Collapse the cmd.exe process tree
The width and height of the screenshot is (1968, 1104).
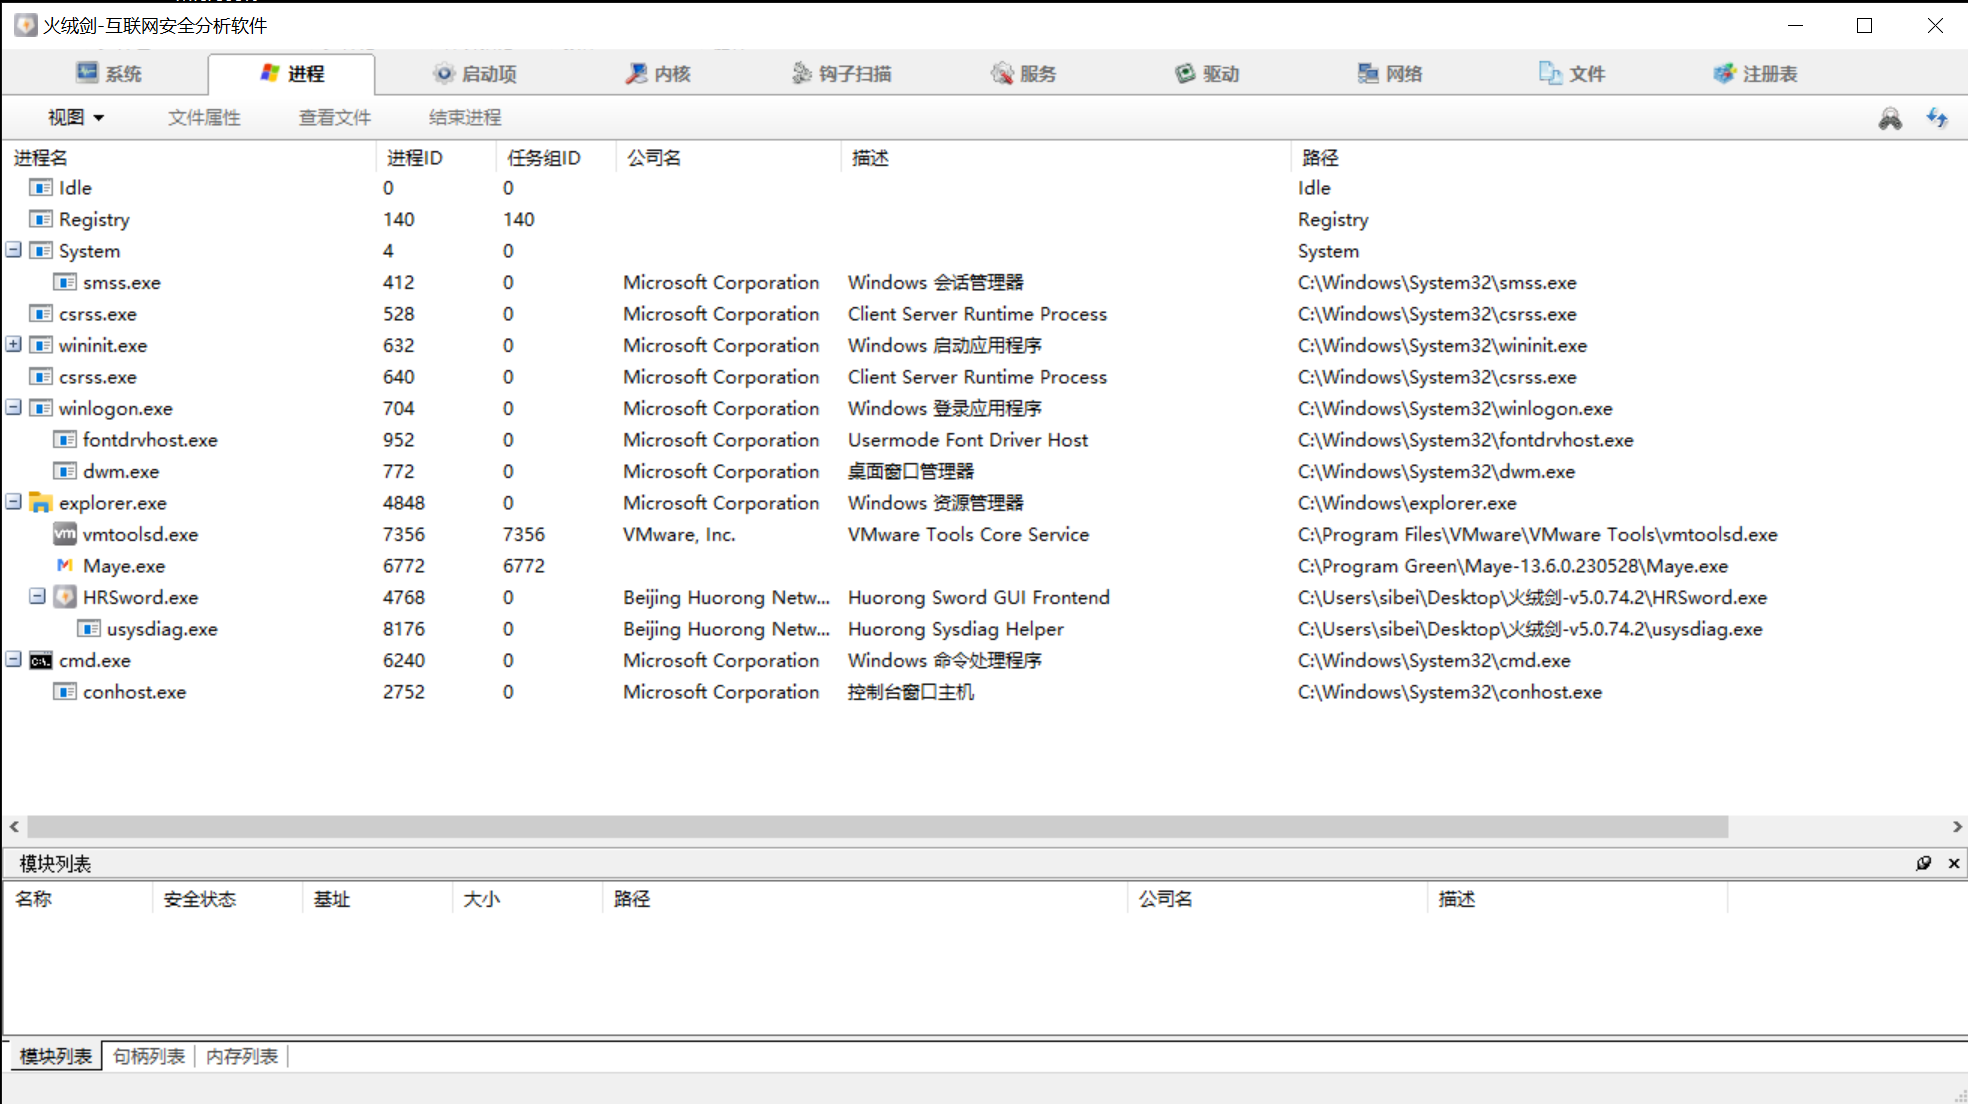coord(14,659)
